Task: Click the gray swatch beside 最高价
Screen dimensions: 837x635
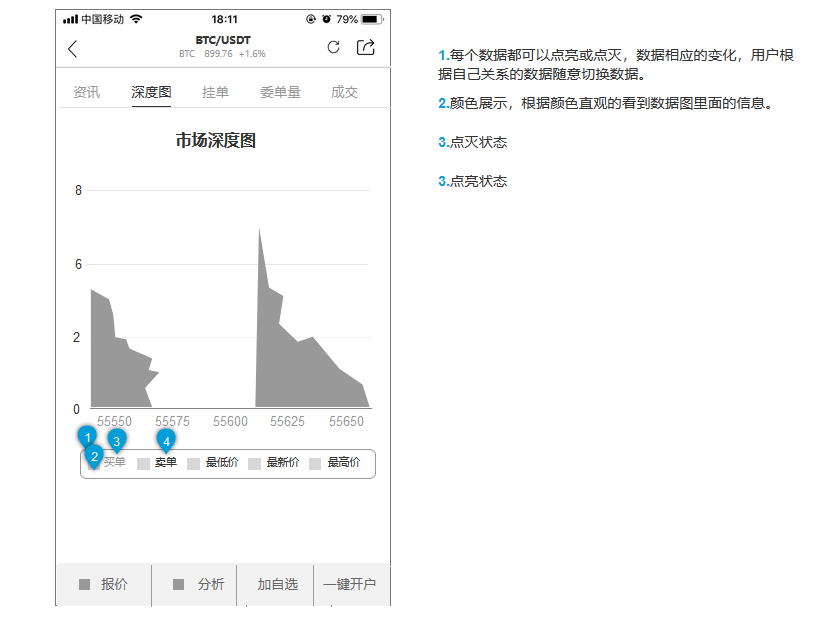Action: tap(315, 464)
